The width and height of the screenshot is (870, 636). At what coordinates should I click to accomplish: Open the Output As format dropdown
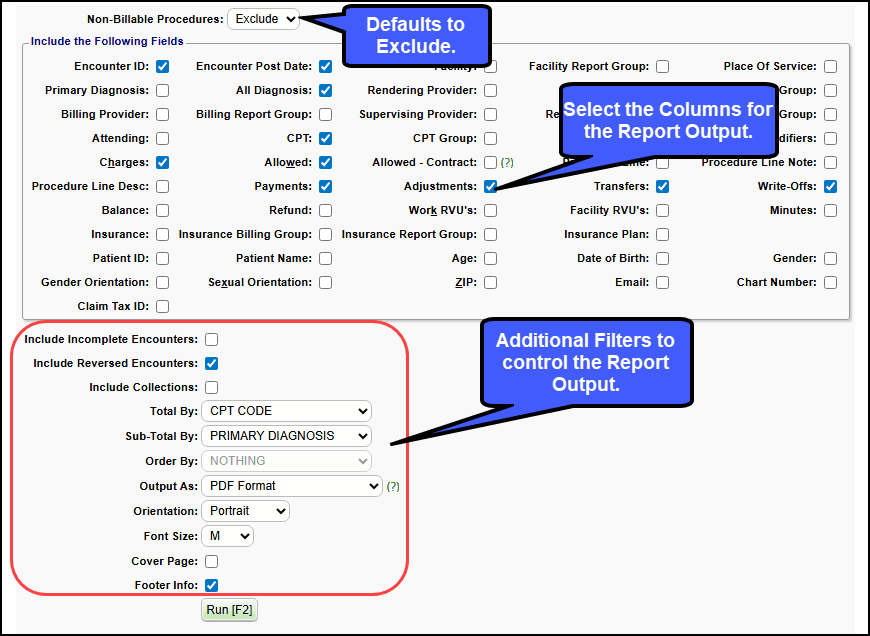291,486
